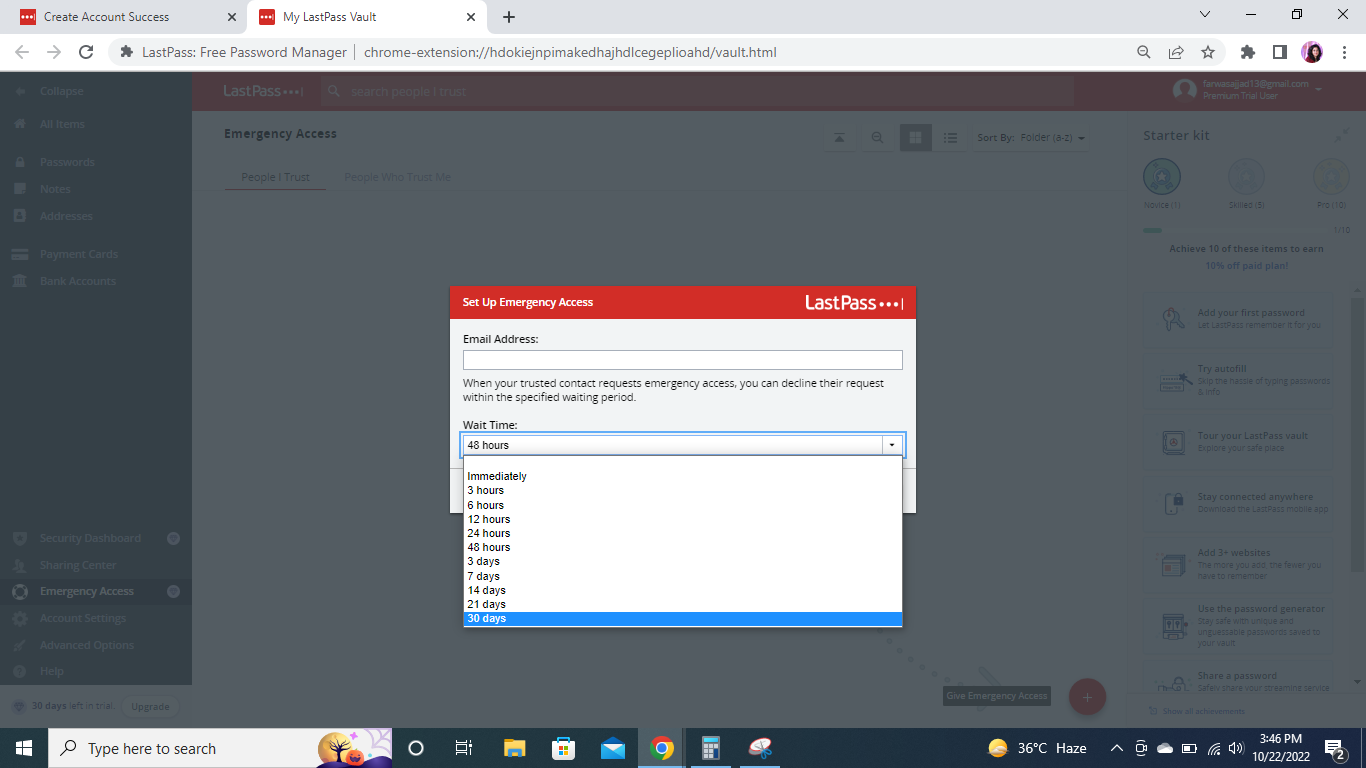Click the Upgrade button
Viewport: 1366px width, 768px height.
click(150, 706)
